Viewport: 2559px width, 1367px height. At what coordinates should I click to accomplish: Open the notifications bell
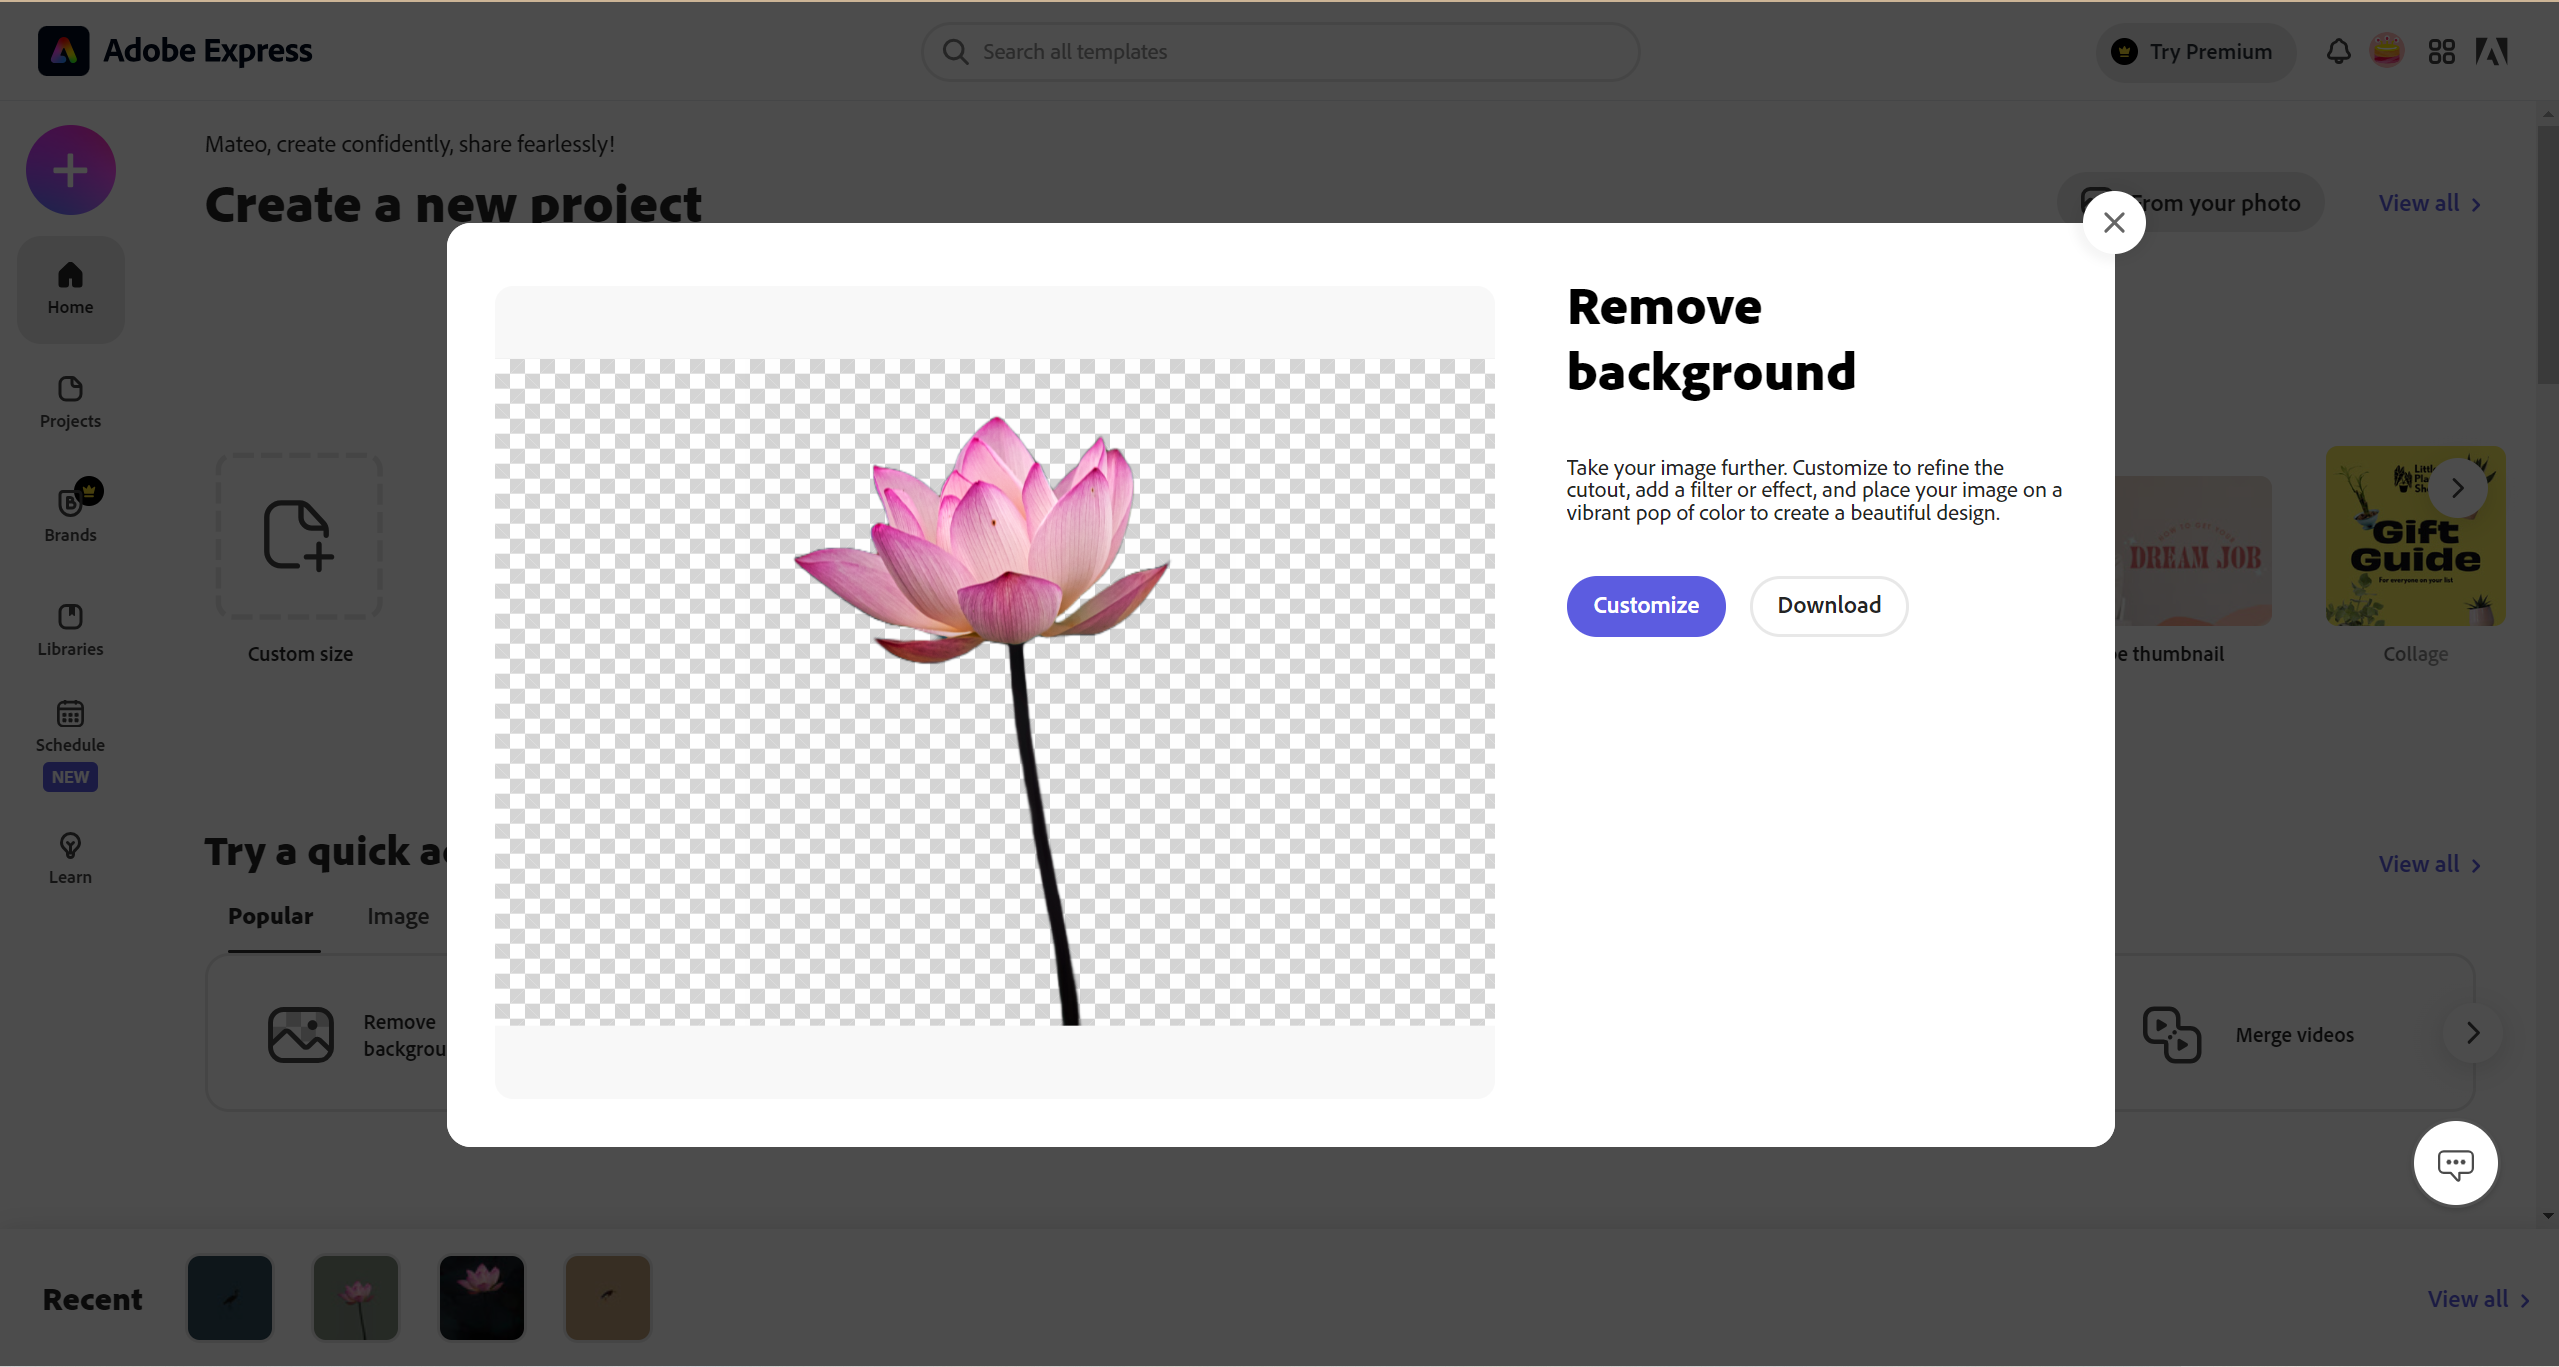click(x=2338, y=51)
